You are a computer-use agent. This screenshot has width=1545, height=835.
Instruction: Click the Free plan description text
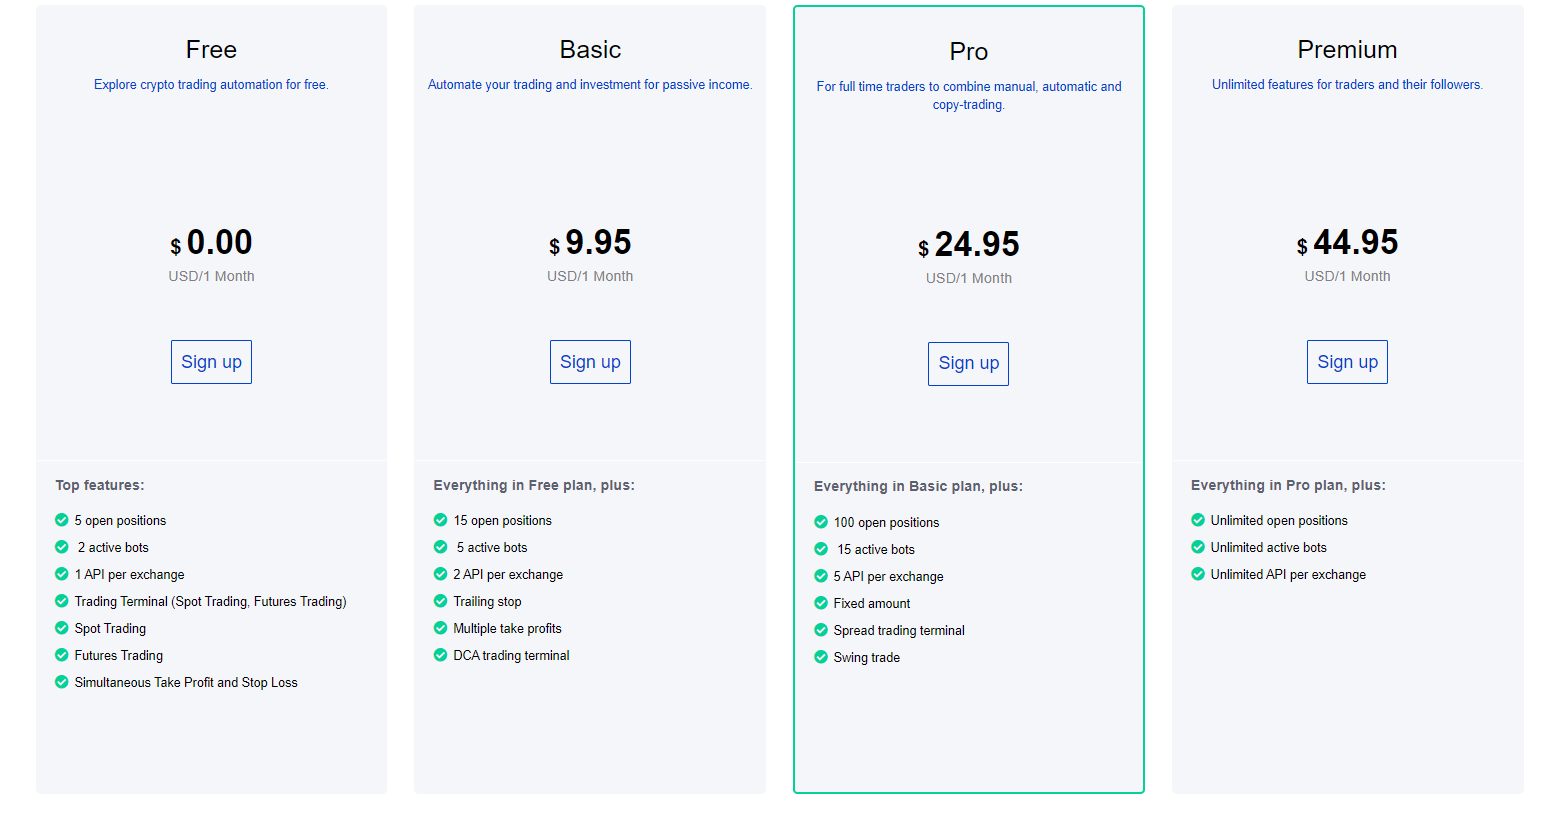click(x=211, y=85)
